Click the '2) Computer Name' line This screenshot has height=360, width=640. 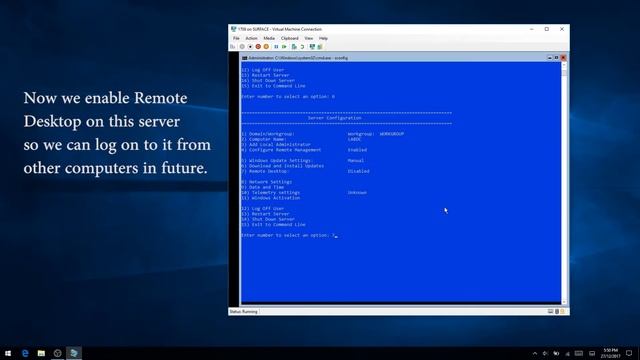(x=264, y=139)
